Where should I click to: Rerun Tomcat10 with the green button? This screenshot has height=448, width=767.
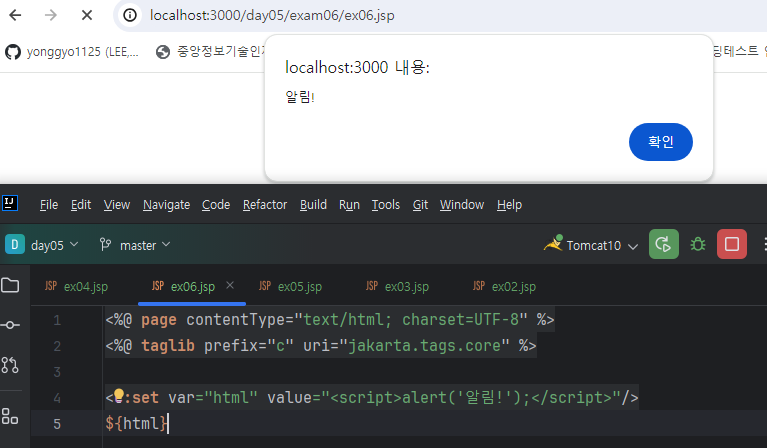663,244
